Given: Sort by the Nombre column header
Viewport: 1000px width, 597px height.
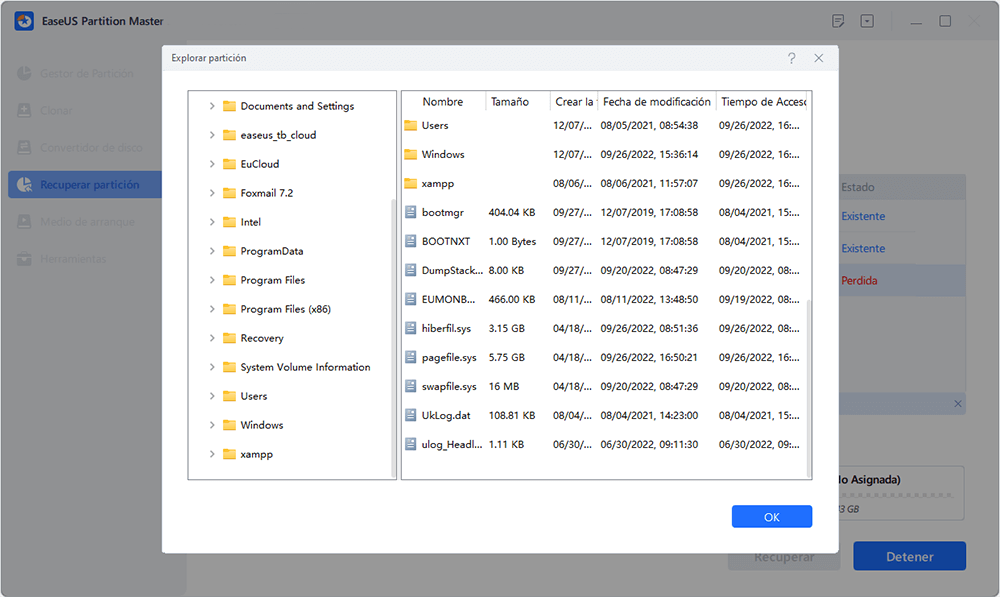Looking at the screenshot, I should [443, 102].
